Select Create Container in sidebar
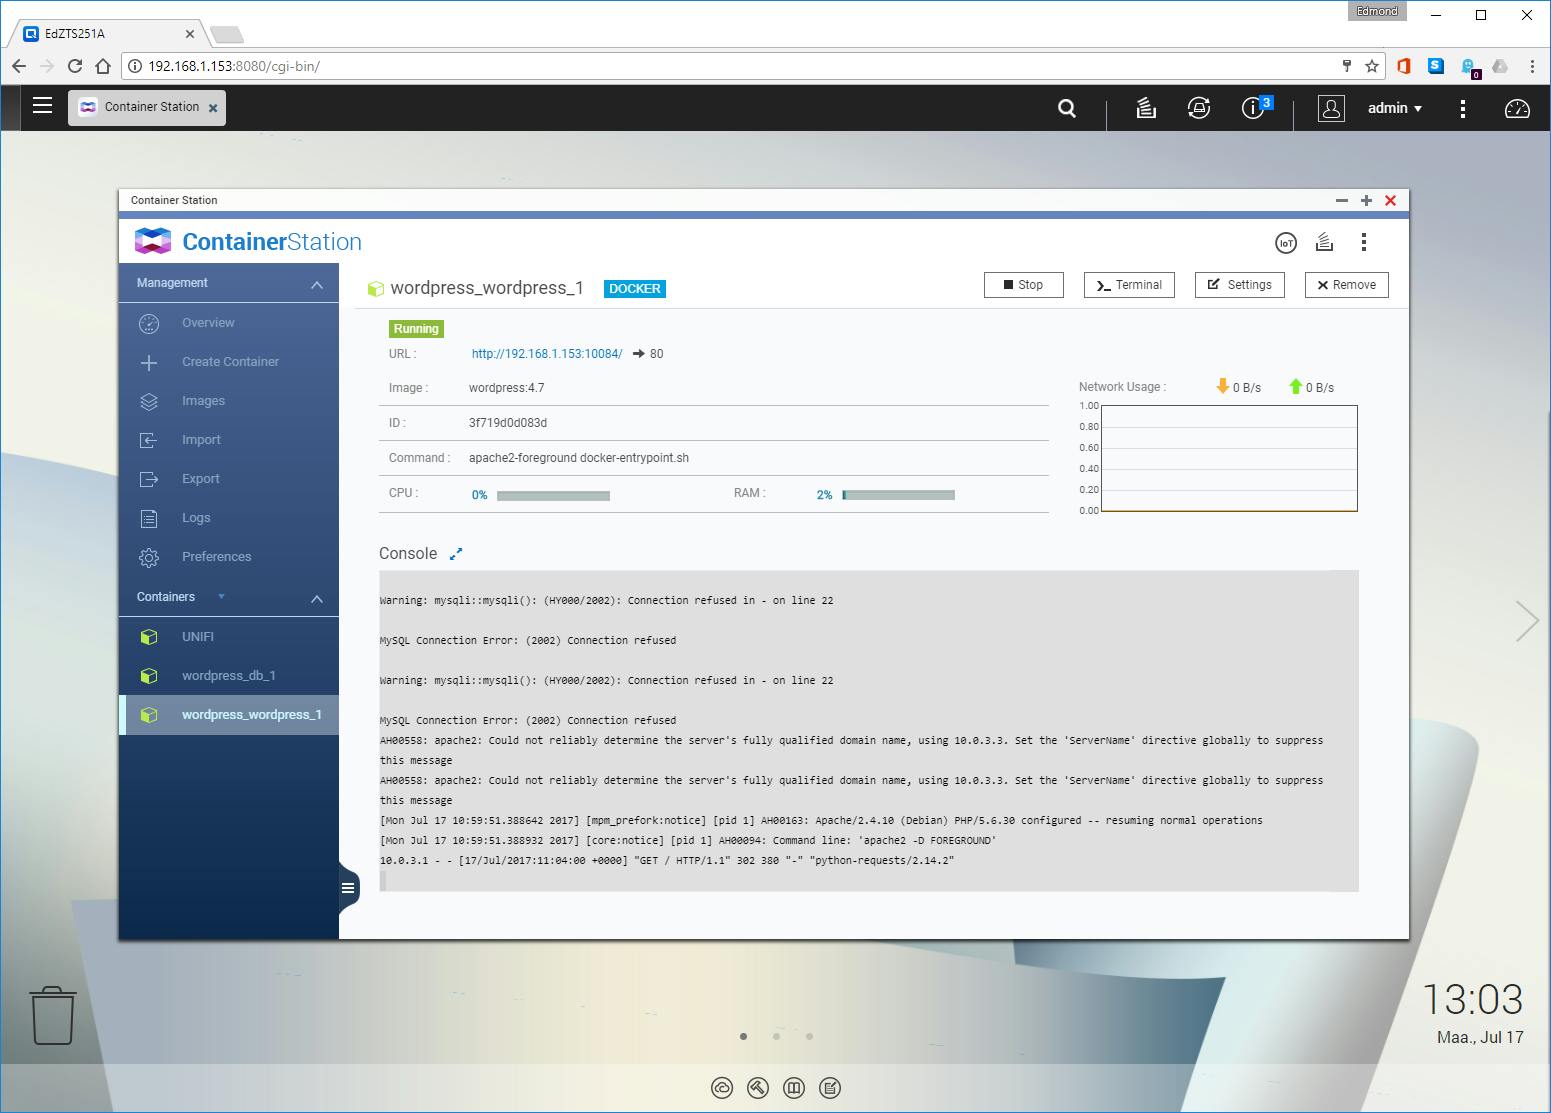1551x1113 pixels. 229,362
